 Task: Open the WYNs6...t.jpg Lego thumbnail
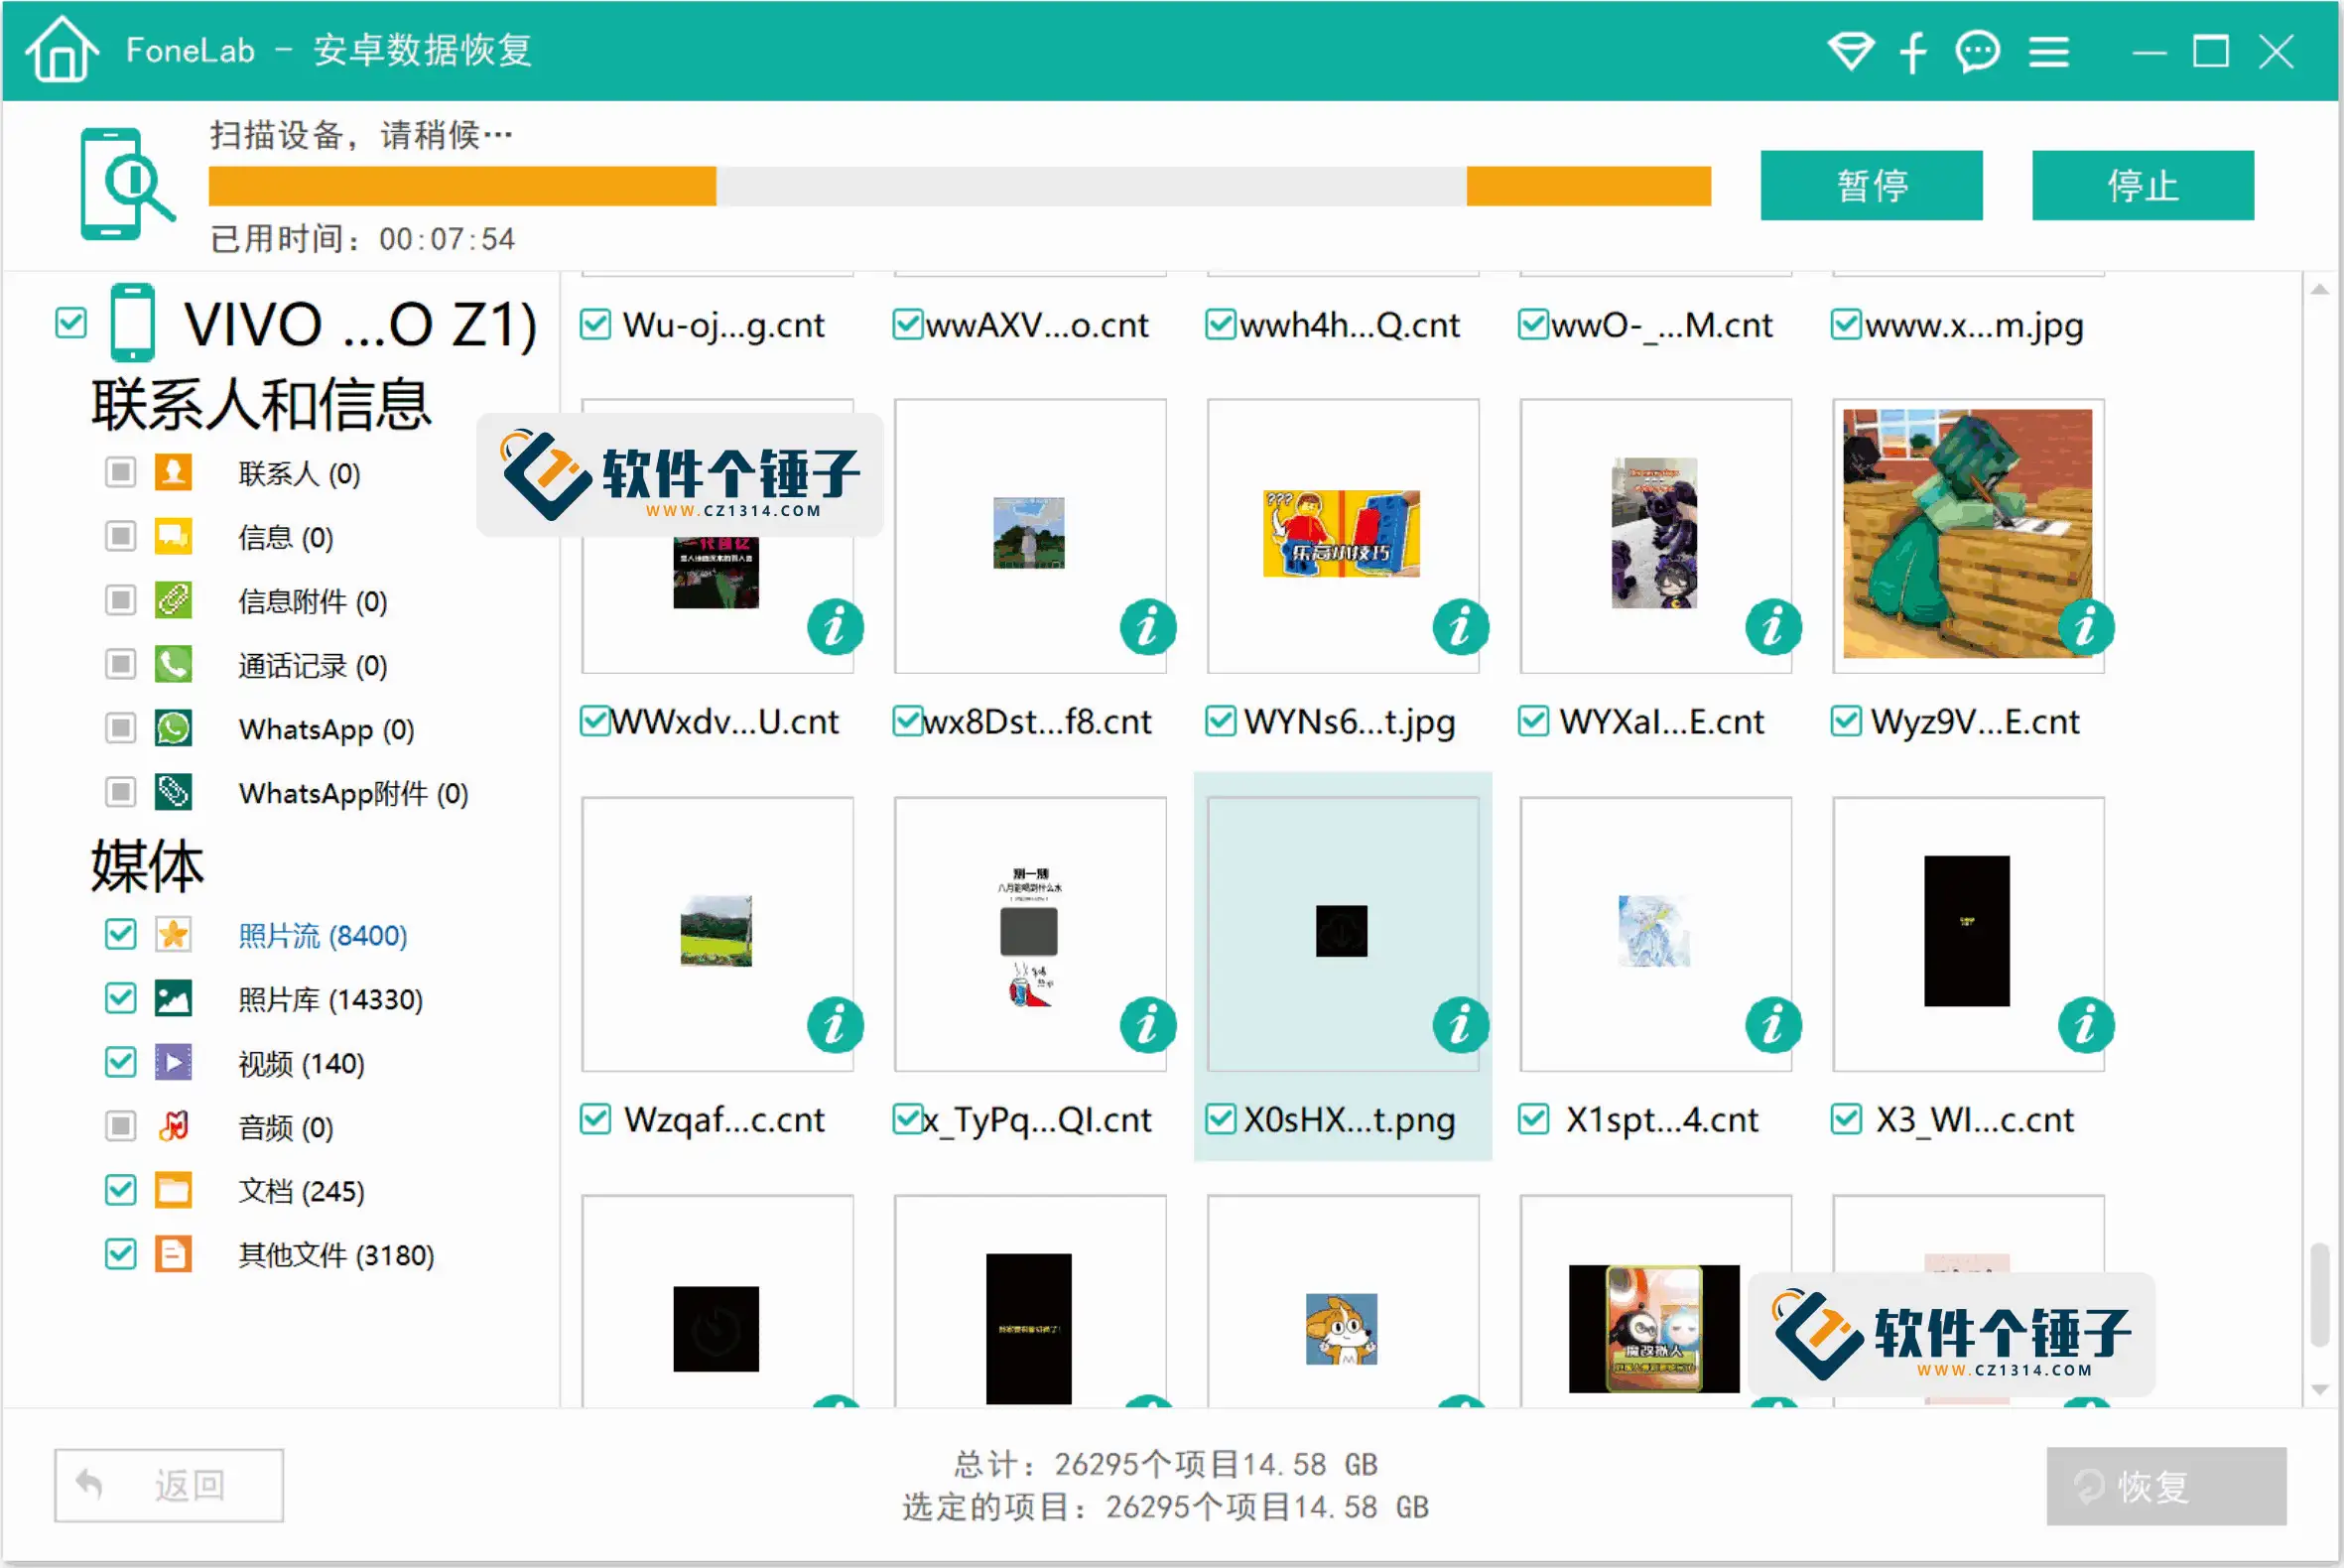(1341, 533)
